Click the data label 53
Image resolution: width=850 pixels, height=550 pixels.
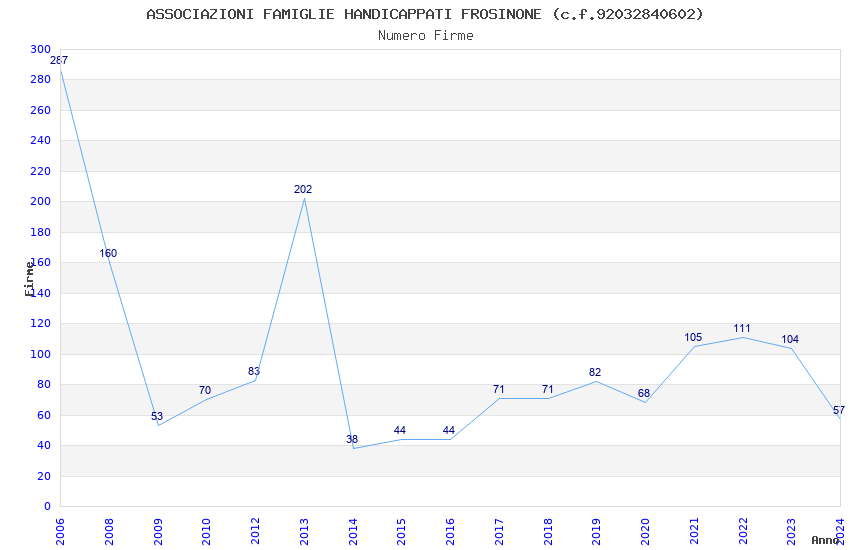[157, 416]
